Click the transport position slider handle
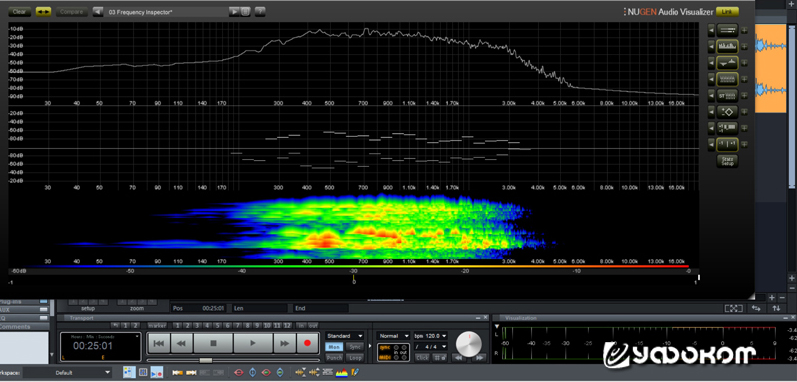The width and height of the screenshot is (797, 382). point(206,360)
